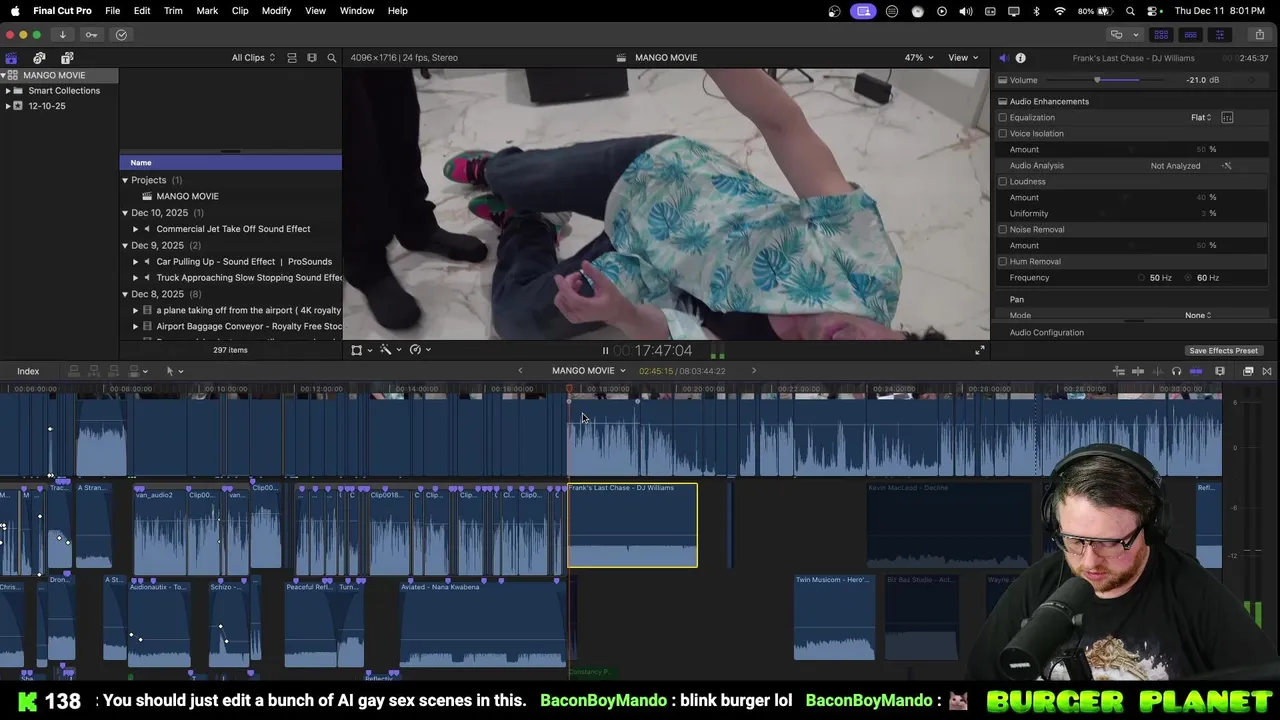The image size is (1280, 720).
Task: Switch to the Info inspector icon
Action: (x=1020, y=58)
